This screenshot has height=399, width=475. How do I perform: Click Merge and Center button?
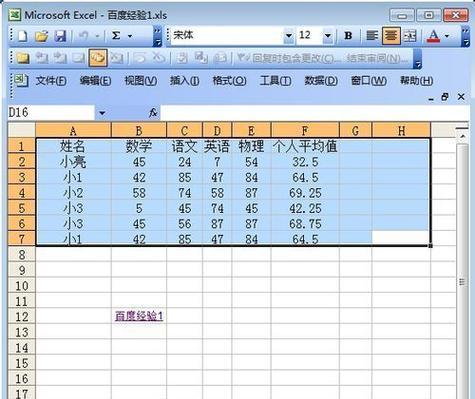tap(410, 35)
